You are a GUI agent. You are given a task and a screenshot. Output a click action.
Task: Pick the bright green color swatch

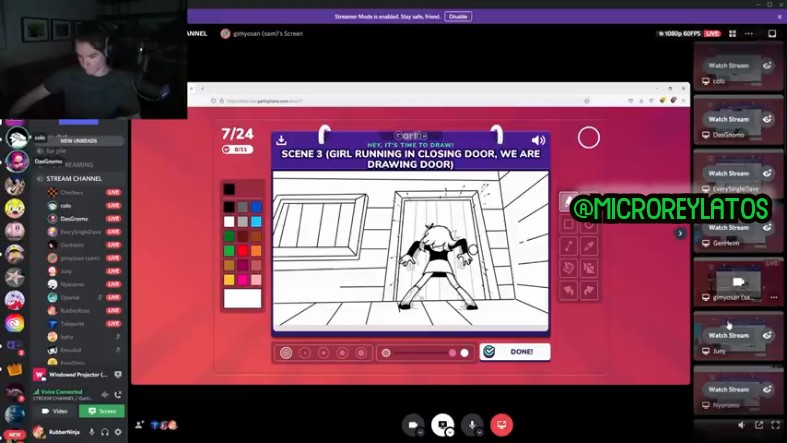[x=229, y=250]
